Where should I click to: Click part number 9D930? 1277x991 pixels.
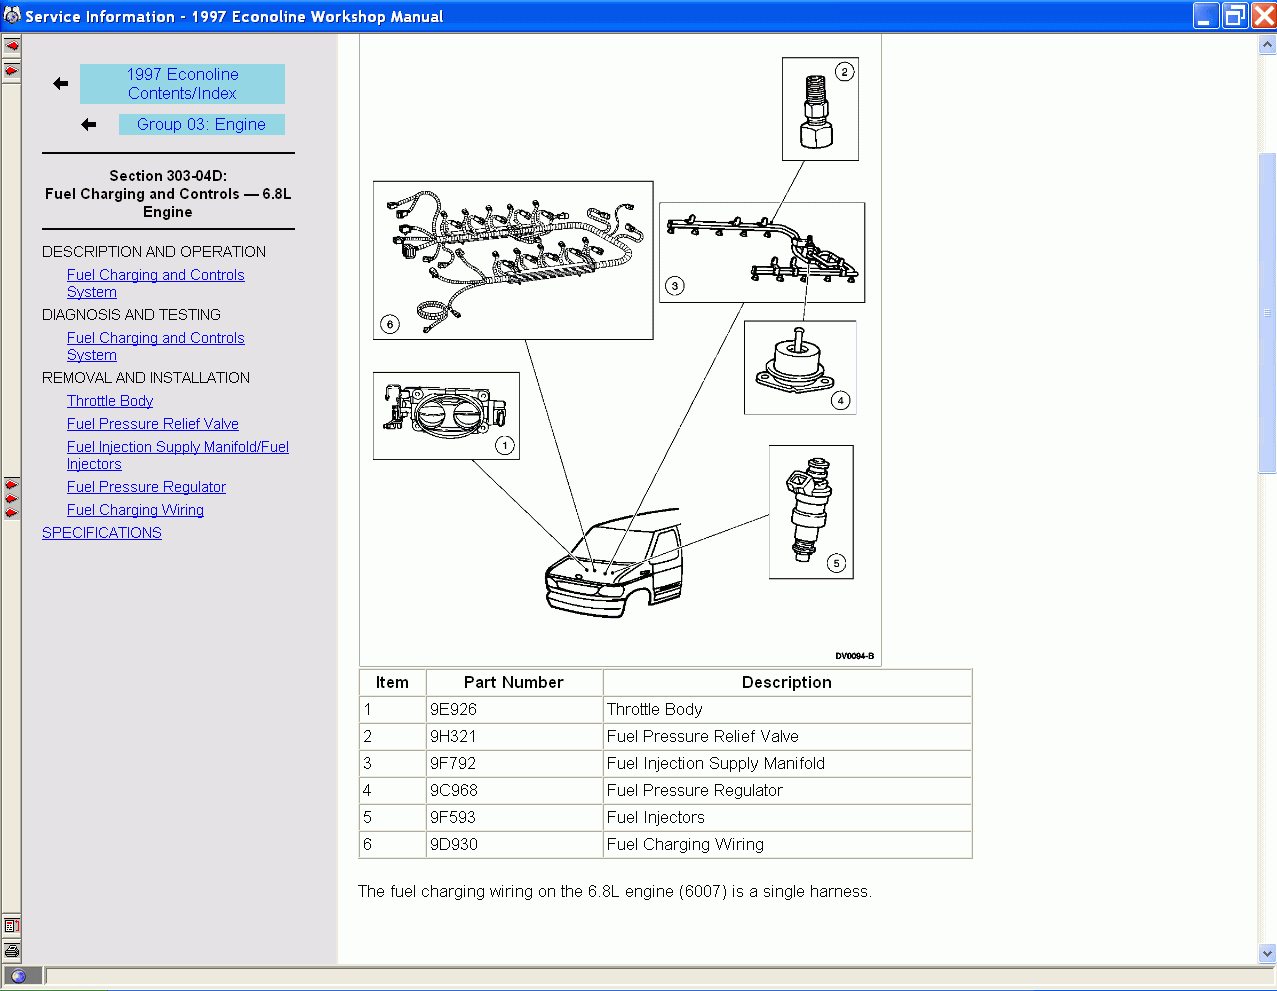454,844
